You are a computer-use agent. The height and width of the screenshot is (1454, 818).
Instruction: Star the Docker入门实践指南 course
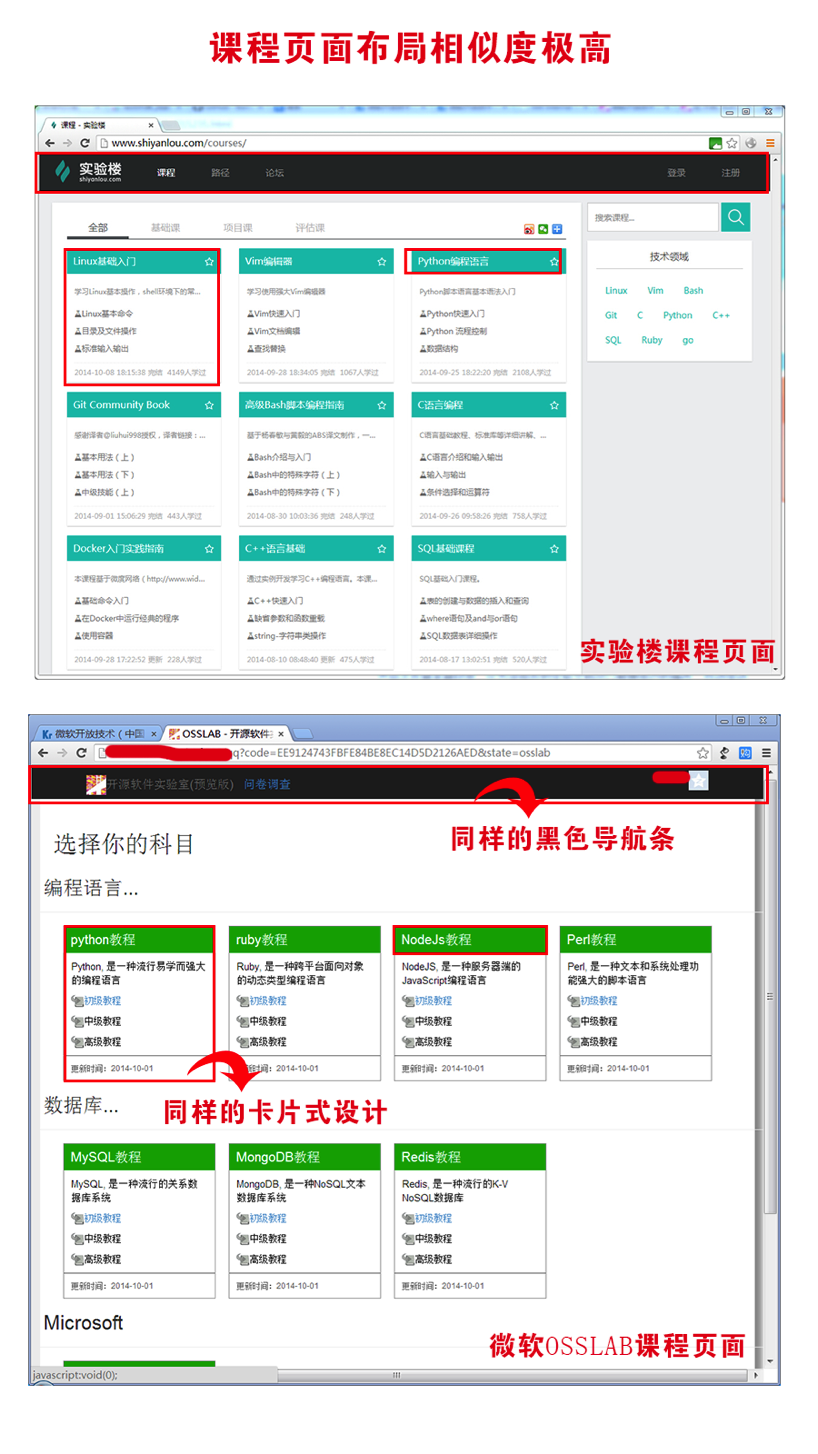pos(209,549)
